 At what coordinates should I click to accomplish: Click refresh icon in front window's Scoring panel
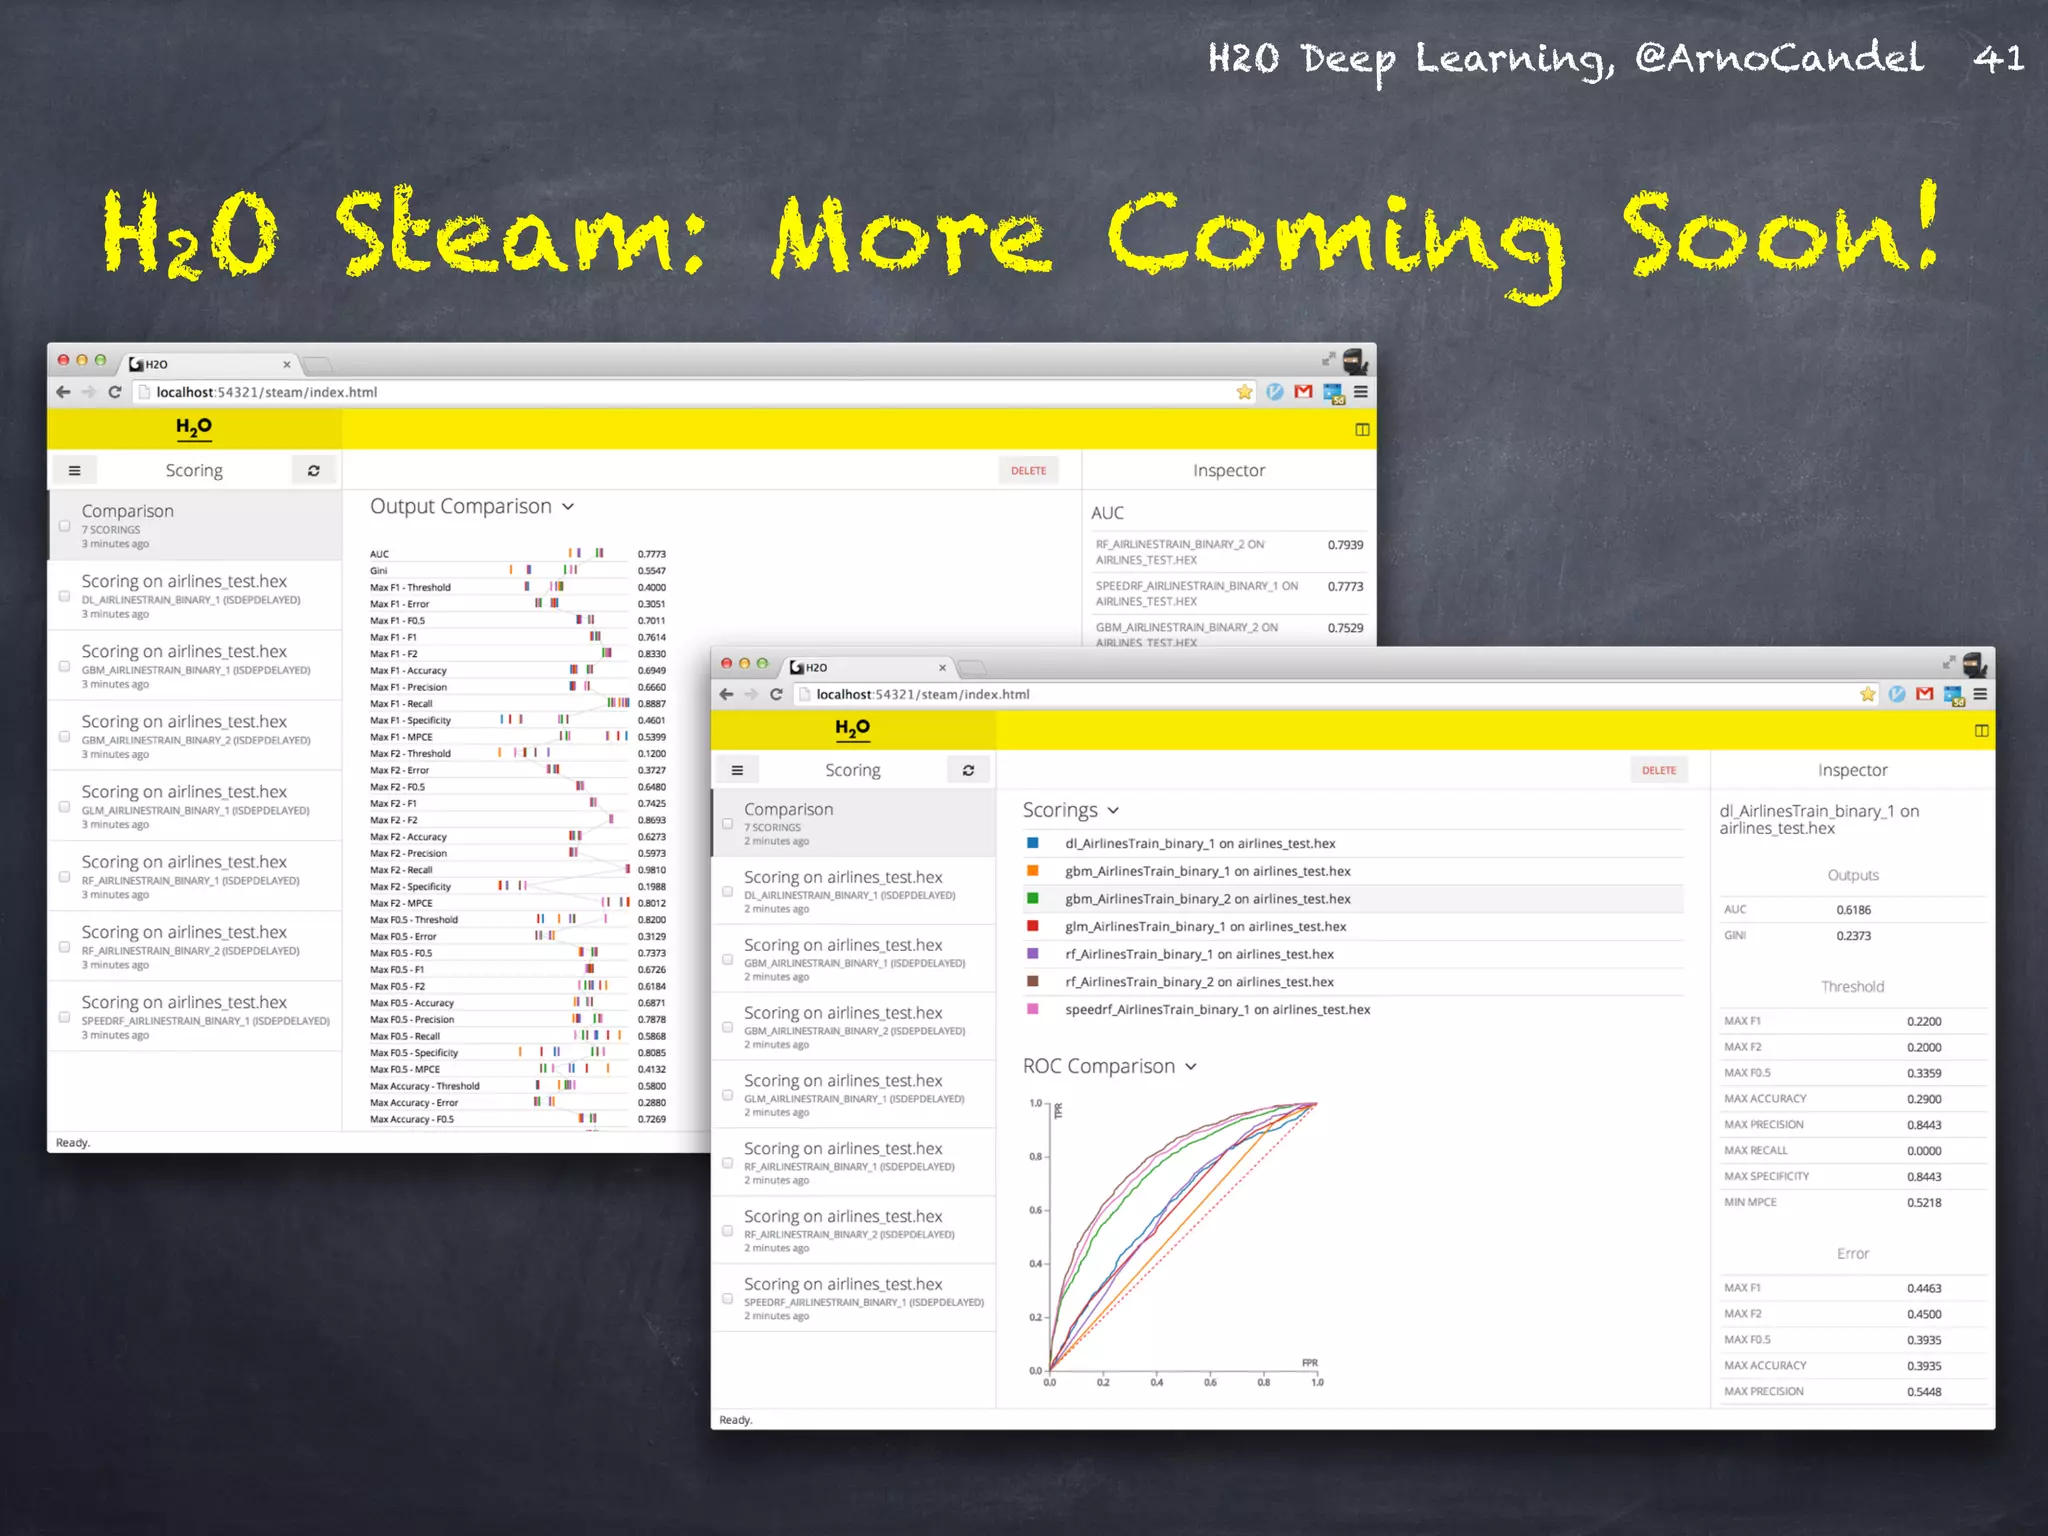968,770
